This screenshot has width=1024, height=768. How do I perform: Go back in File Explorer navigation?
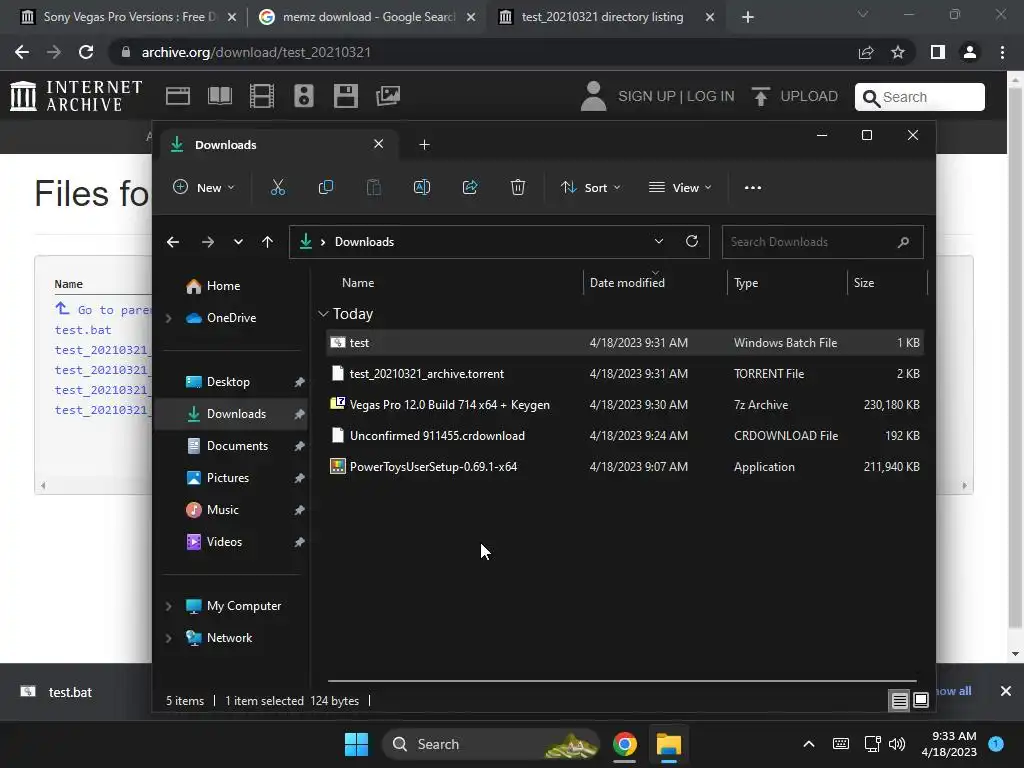(x=173, y=242)
